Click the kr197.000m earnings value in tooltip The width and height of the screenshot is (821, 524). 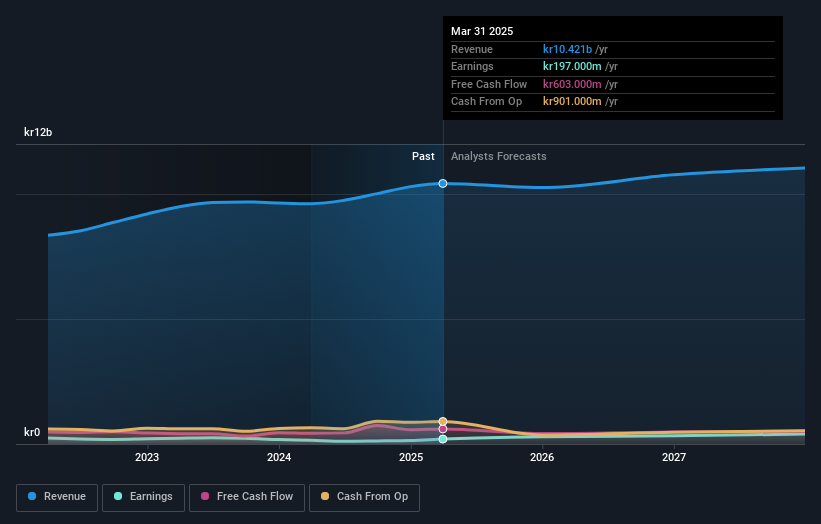[x=572, y=66]
